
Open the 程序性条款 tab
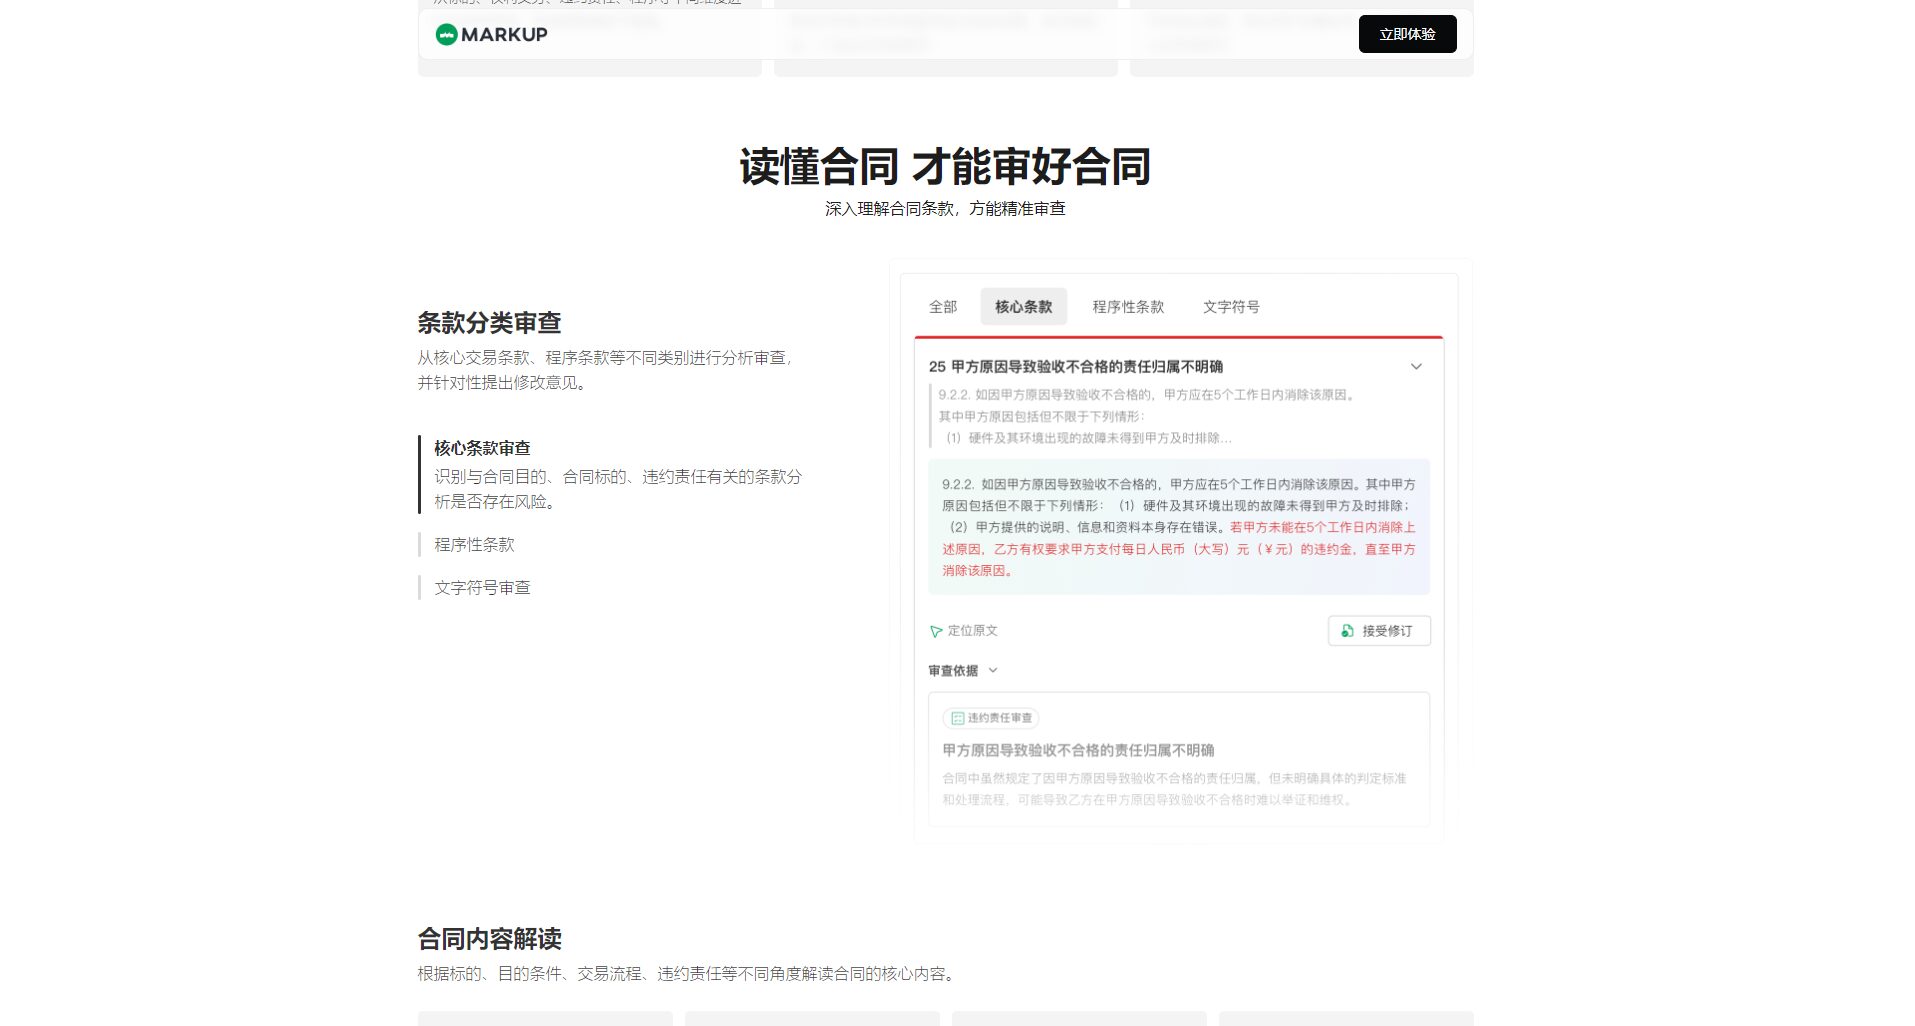coord(1128,307)
